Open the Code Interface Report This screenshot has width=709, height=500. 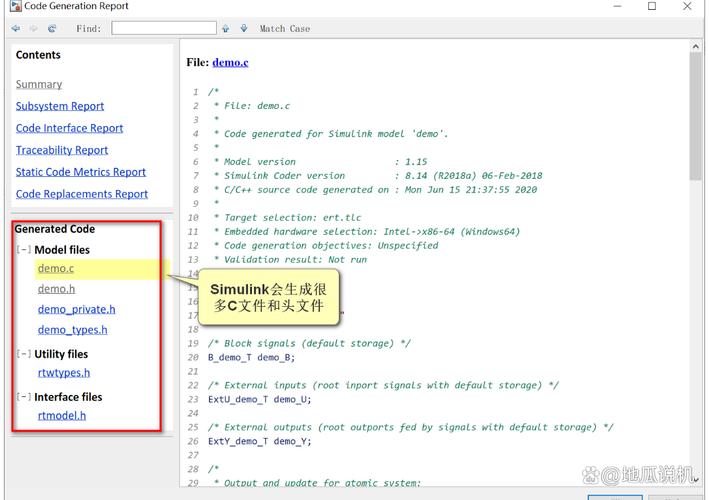coord(69,128)
